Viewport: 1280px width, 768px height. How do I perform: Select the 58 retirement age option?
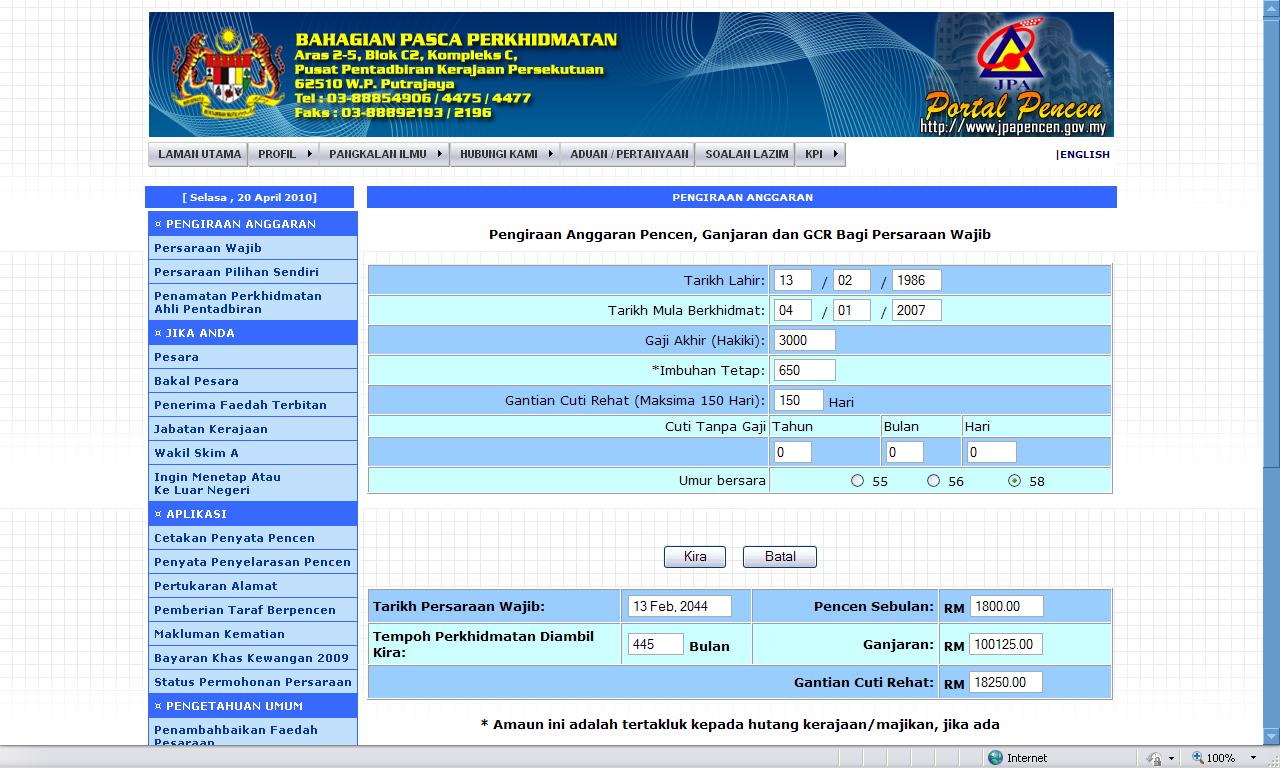pos(1015,481)
